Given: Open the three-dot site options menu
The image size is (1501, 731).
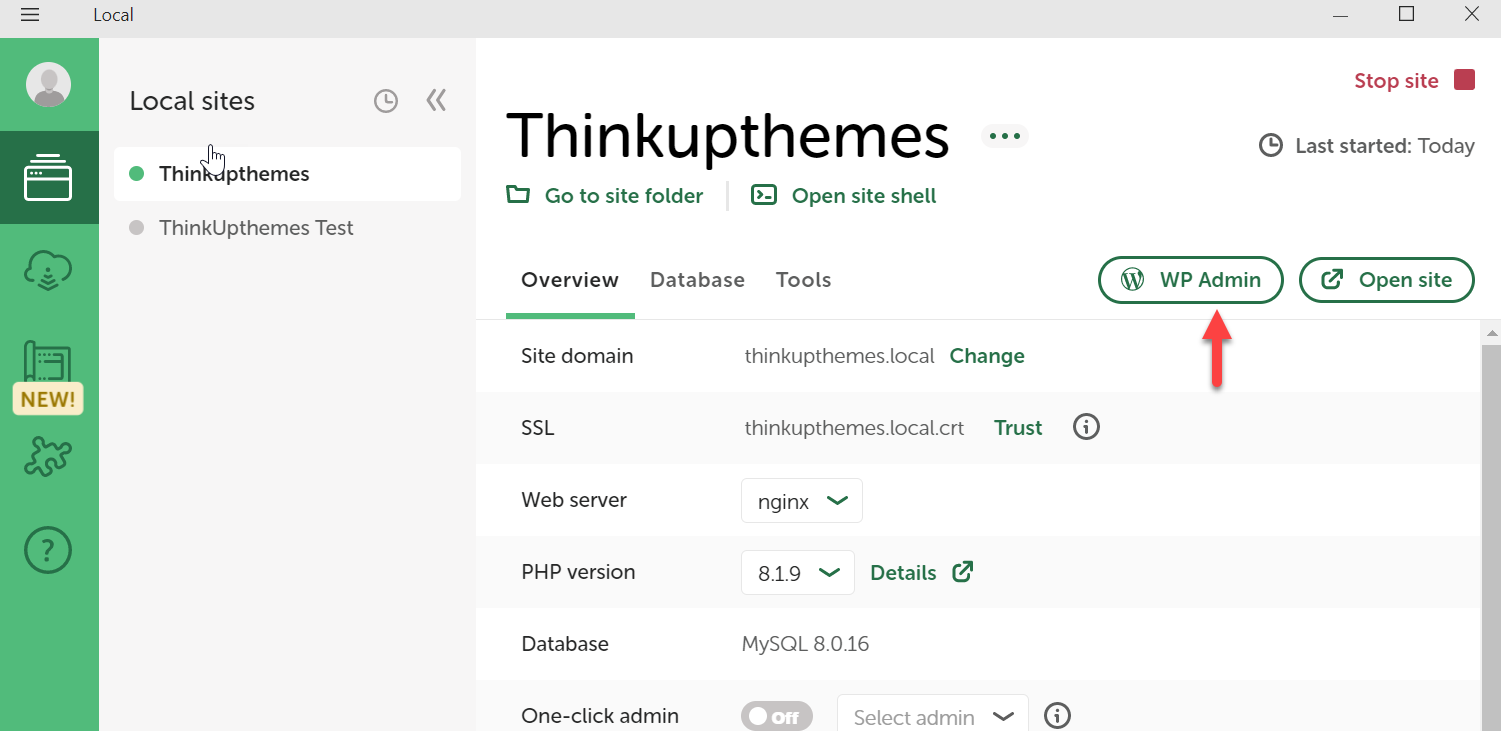Looking at the screenshot, I should tap(1005, 136).
